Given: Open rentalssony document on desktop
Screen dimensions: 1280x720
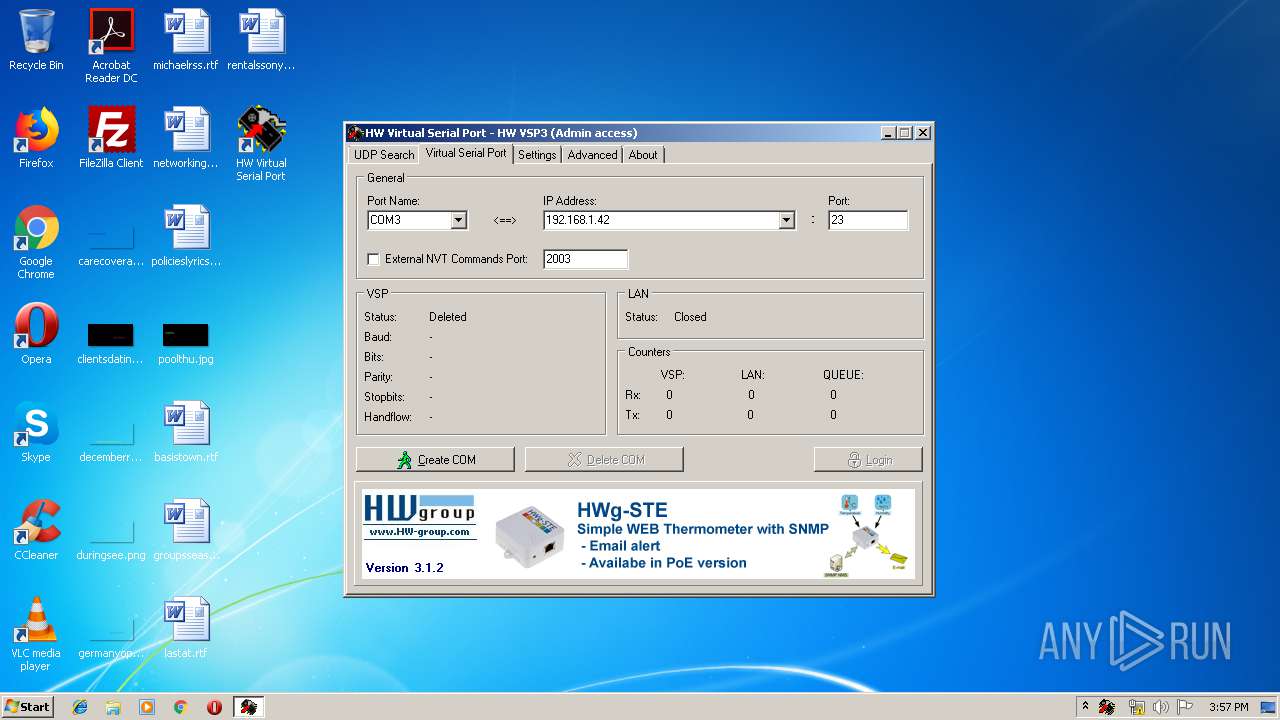Looking at the screenshot, I should (x=261, y=40).
